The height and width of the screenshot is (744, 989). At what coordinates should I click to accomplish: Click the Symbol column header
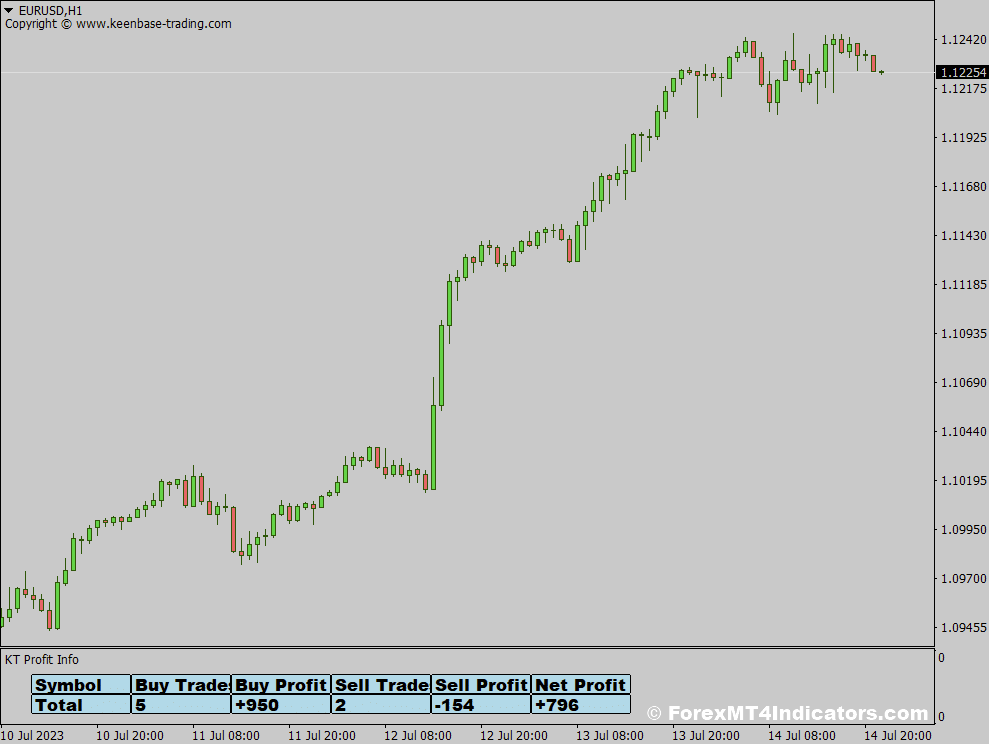pos(81,685)
